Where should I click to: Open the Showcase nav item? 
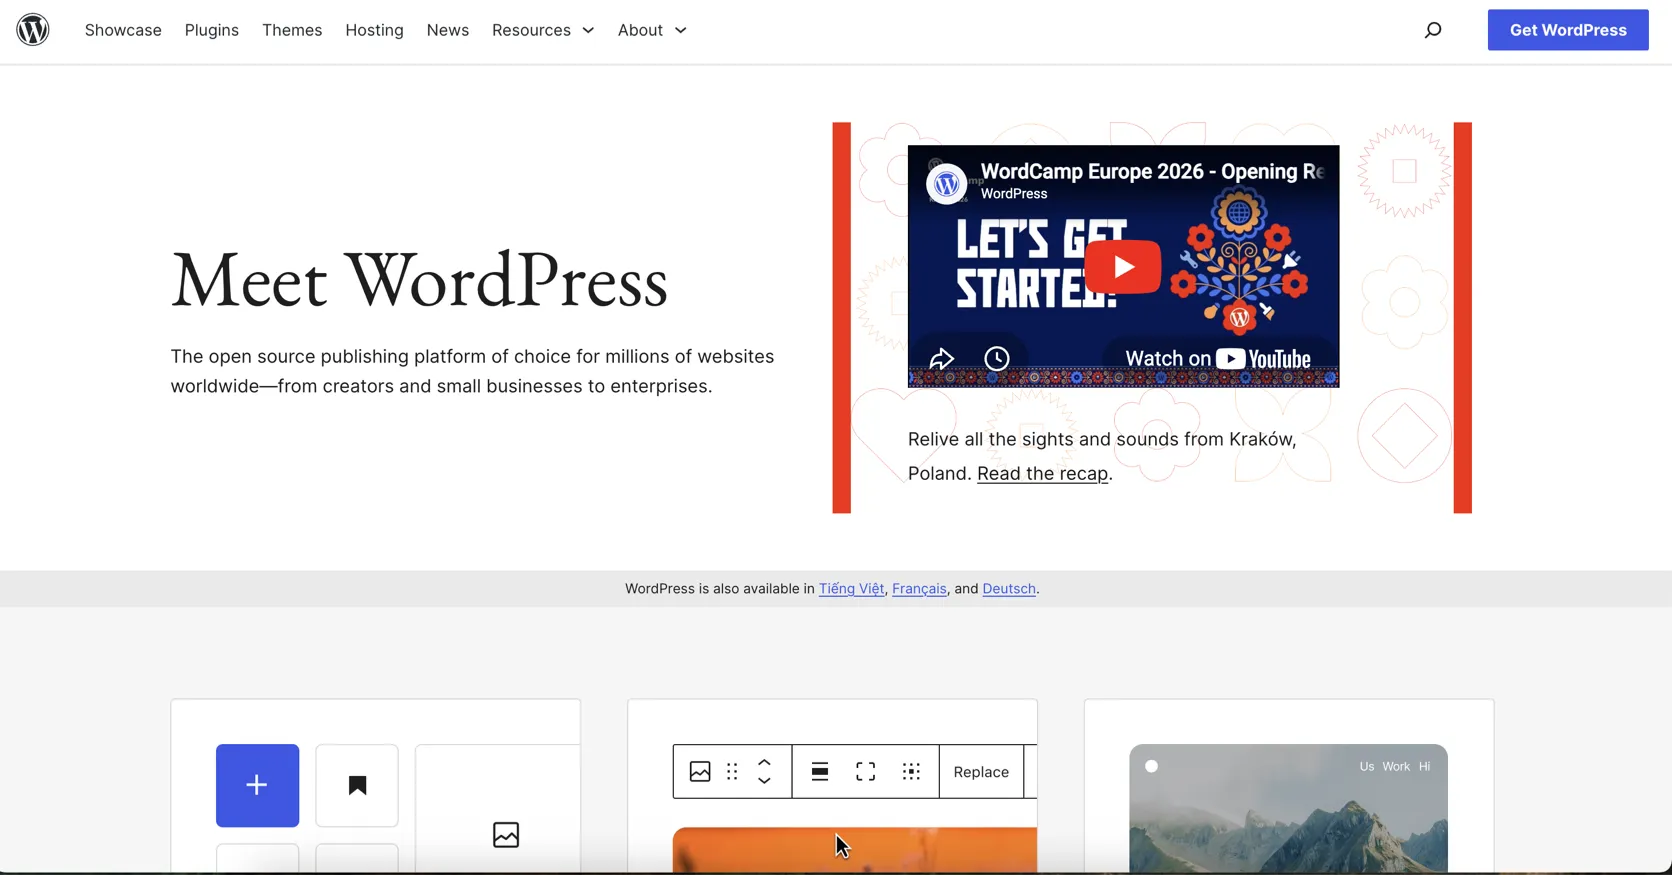pos(123,30)
